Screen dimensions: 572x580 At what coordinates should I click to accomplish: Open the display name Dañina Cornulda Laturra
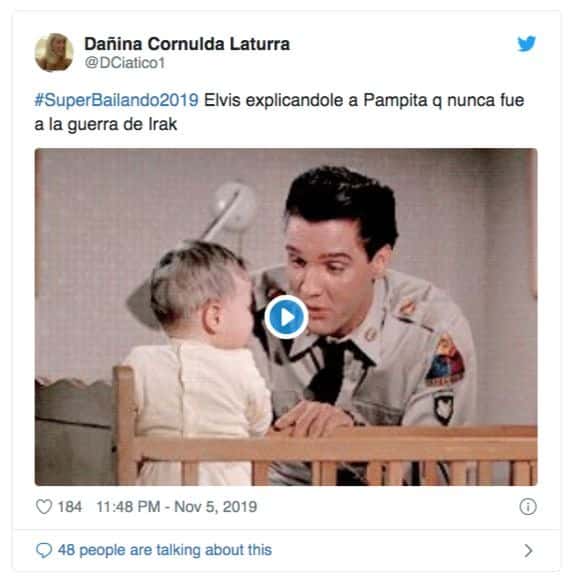187,44
